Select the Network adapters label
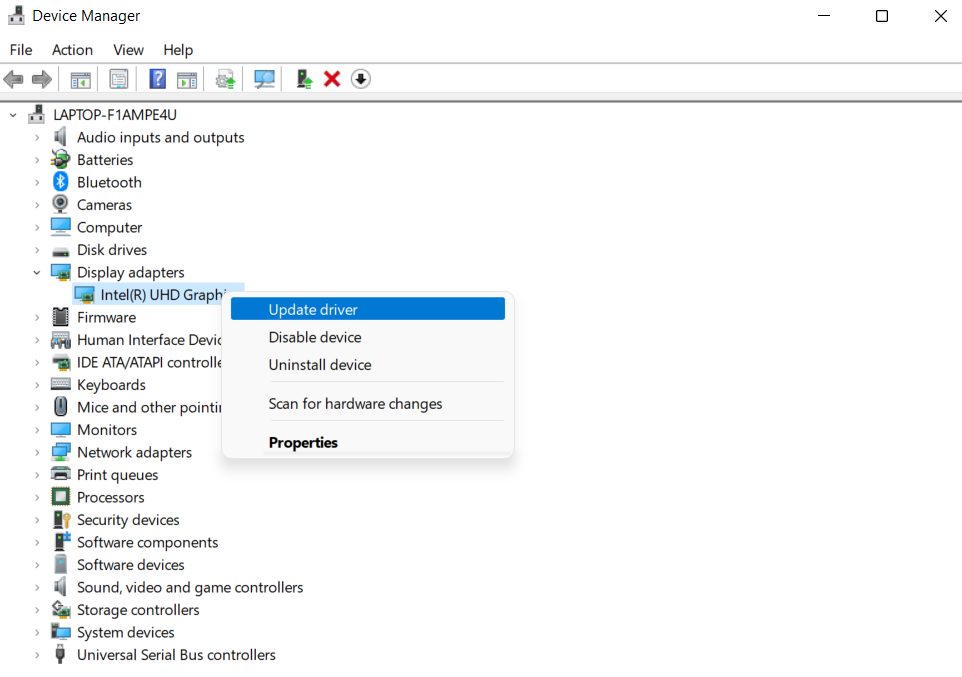The height and width of the screenshot is (677, 962). [x=134, y=452]
